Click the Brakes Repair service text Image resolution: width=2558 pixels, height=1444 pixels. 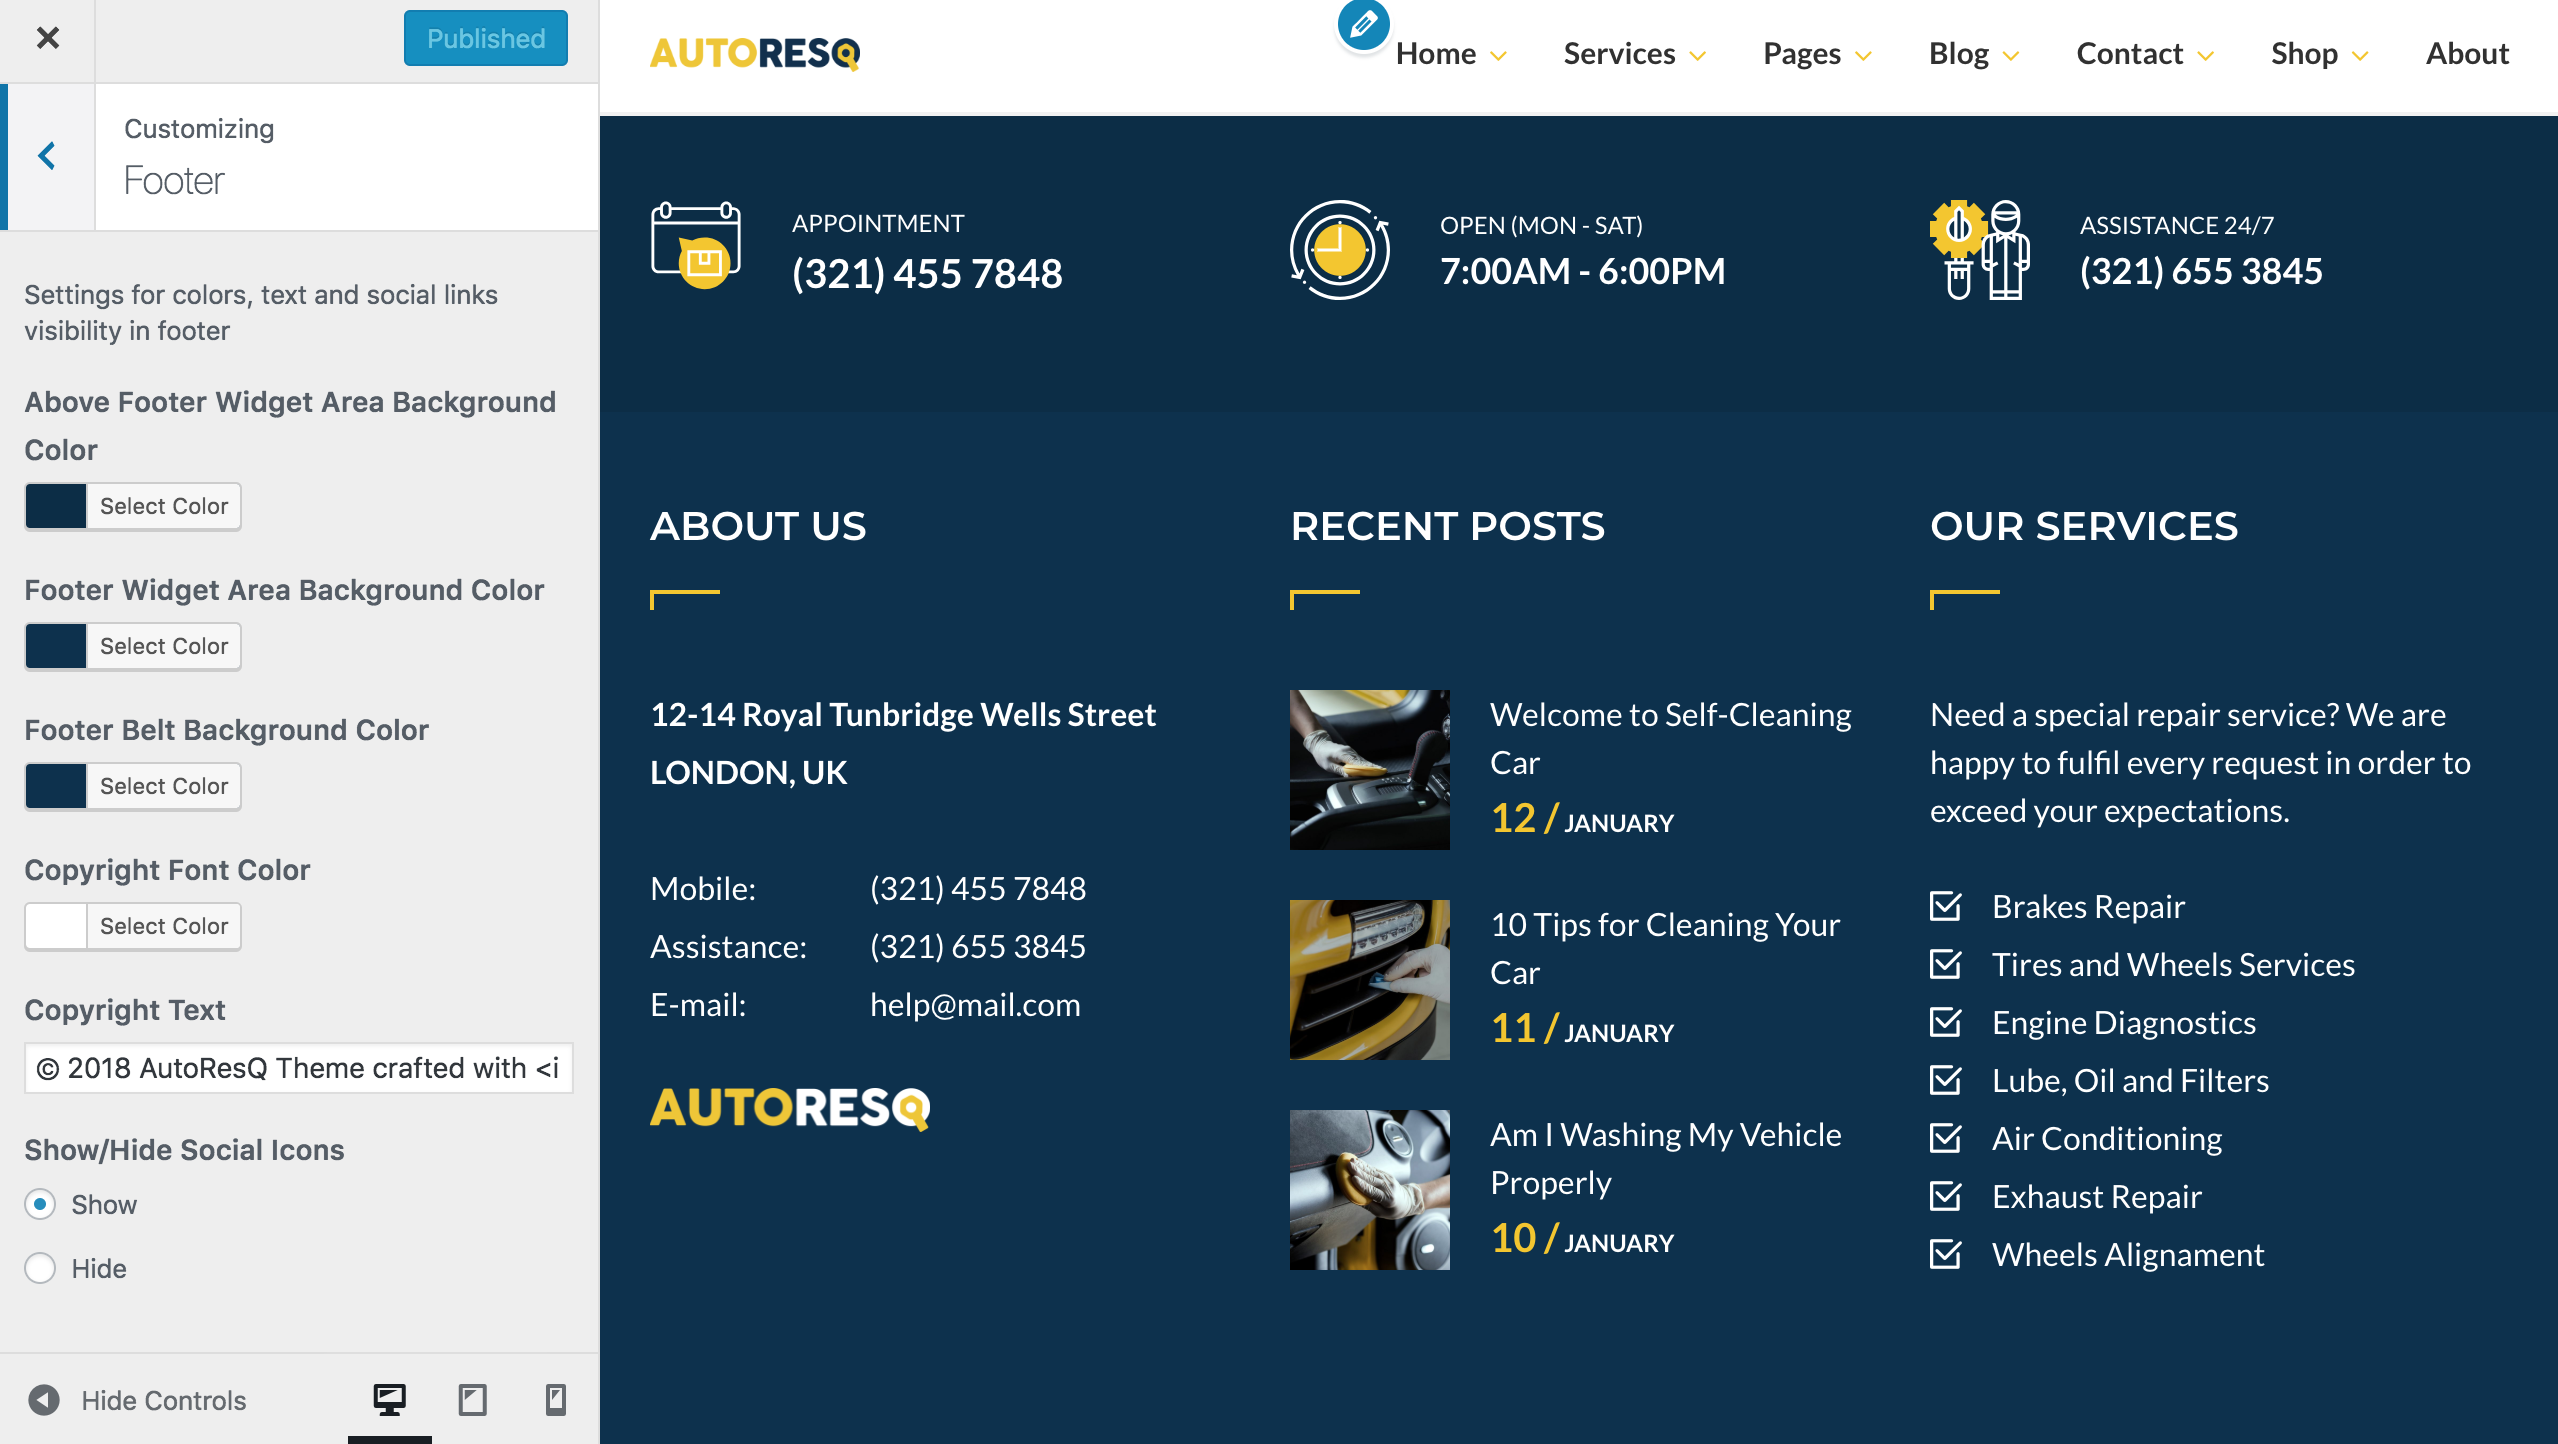(2088, 906)
